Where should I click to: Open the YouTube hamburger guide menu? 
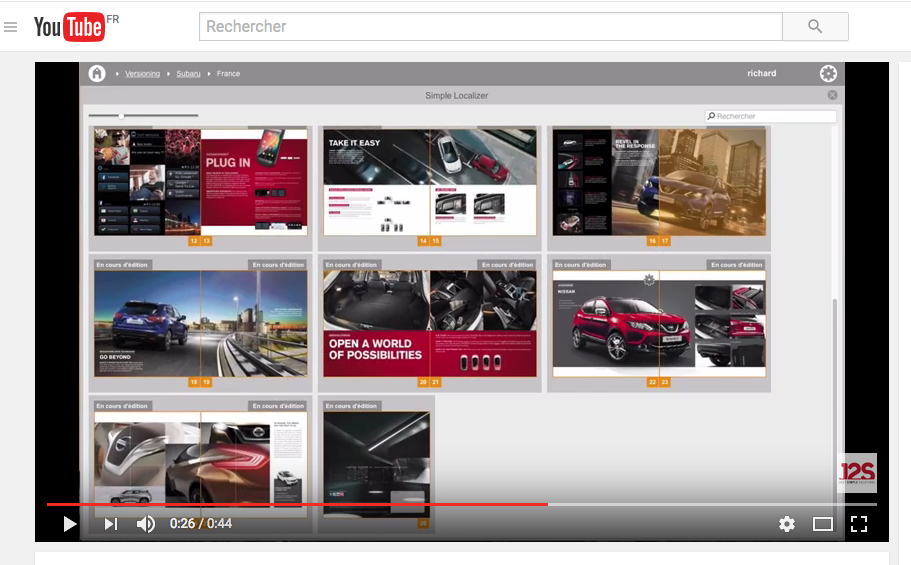tap(11, 27)
